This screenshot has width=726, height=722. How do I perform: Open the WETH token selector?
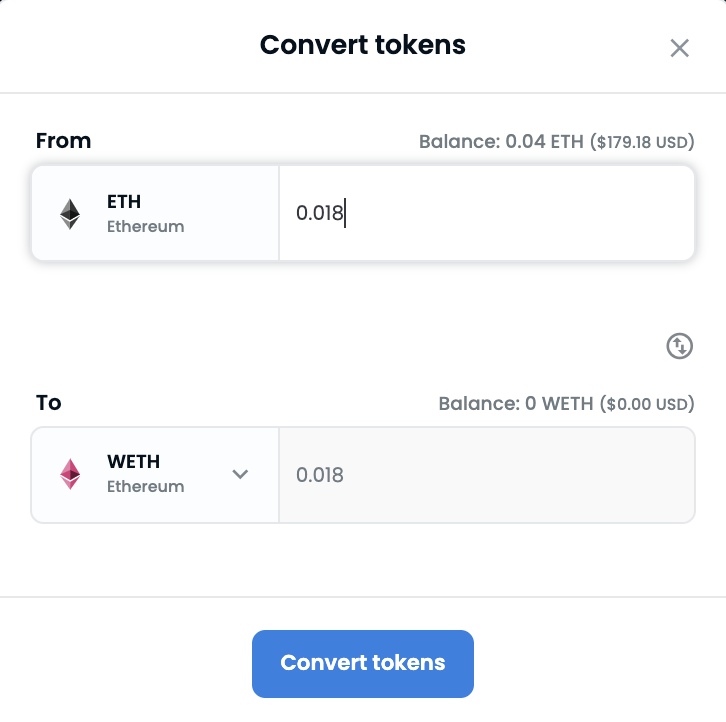(155, 475)
